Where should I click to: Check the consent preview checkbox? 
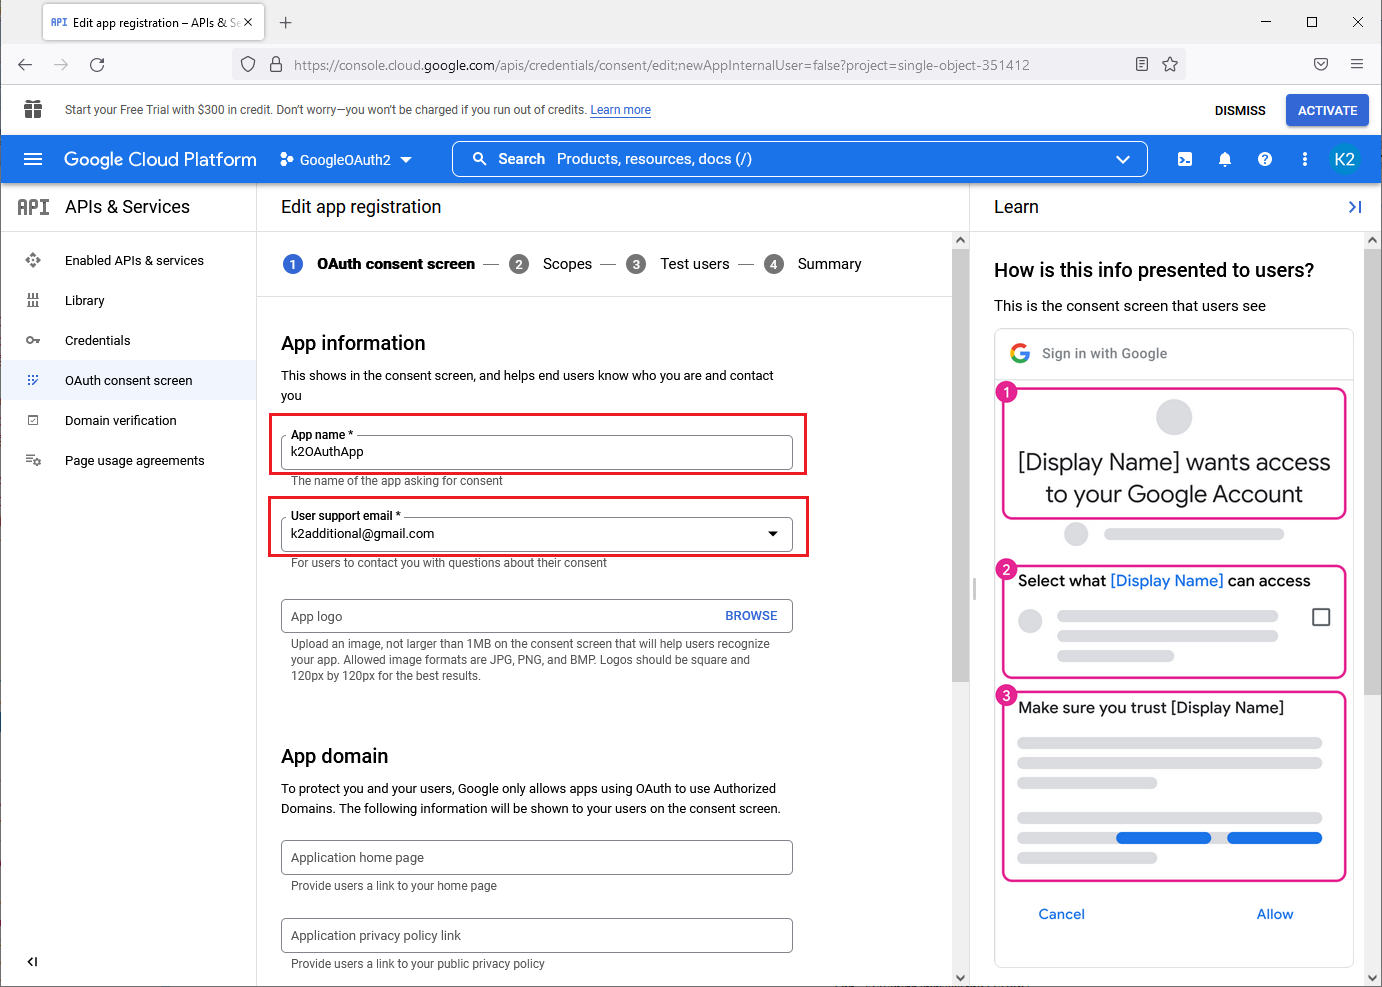pyautogui.click(x=1321, y=617)
